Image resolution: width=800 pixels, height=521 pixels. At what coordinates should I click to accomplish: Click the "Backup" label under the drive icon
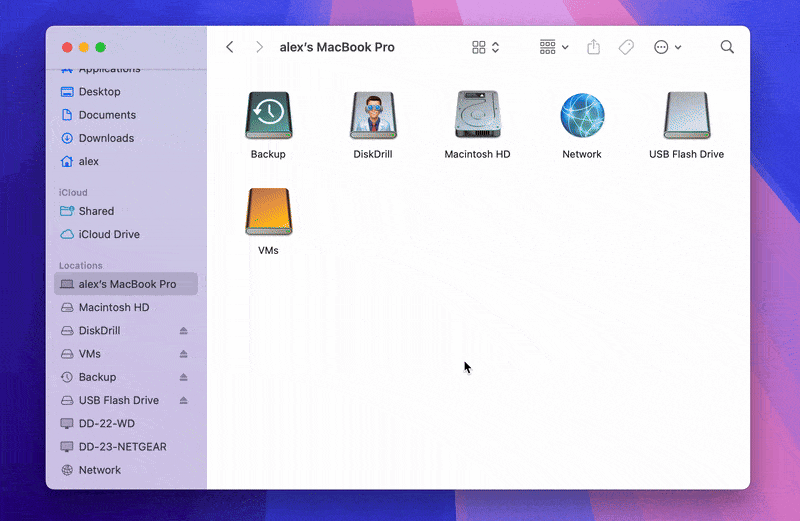(x=268, y=154)
